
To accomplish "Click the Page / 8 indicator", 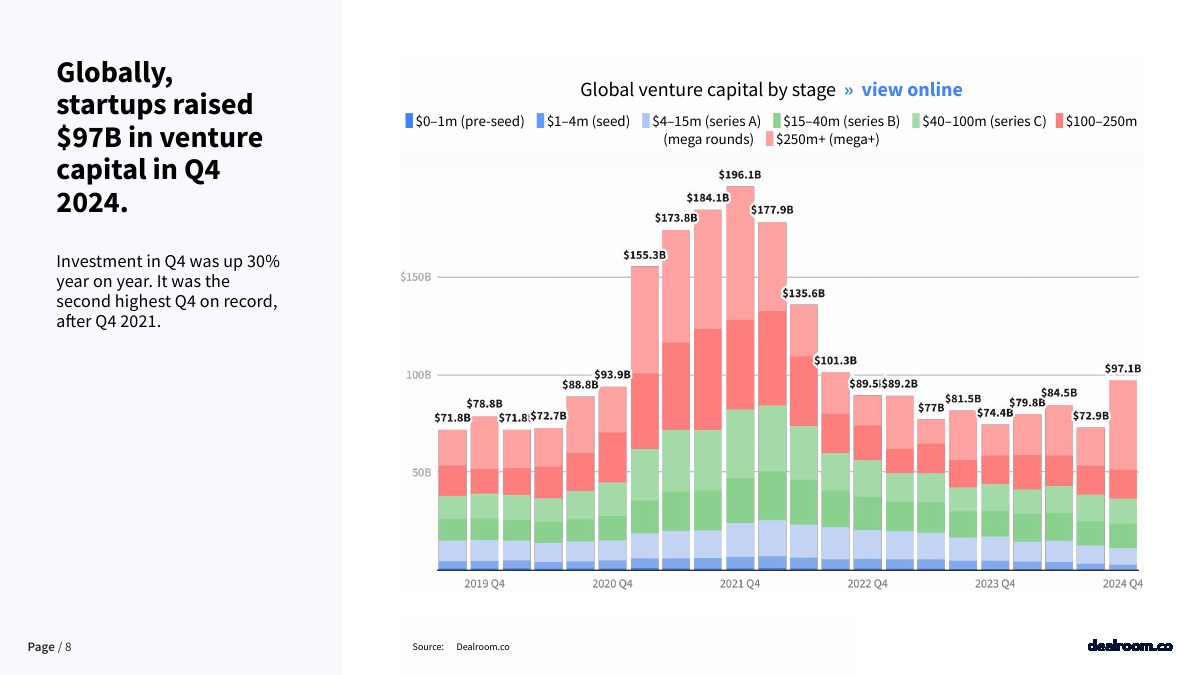I will point(49,647).
